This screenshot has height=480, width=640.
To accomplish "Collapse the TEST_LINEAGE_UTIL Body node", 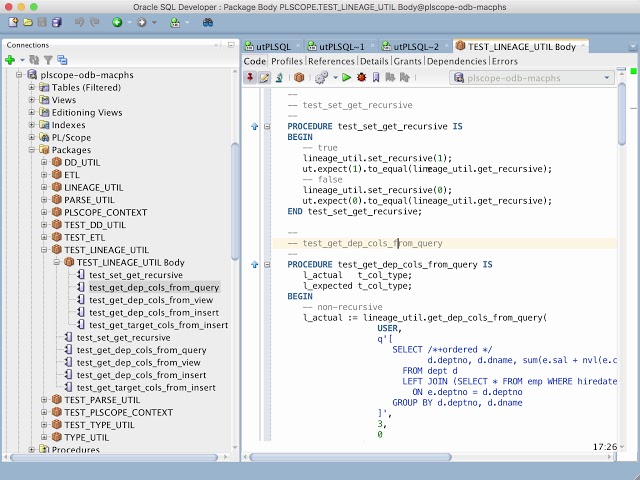I will click(x=57, y=262).
